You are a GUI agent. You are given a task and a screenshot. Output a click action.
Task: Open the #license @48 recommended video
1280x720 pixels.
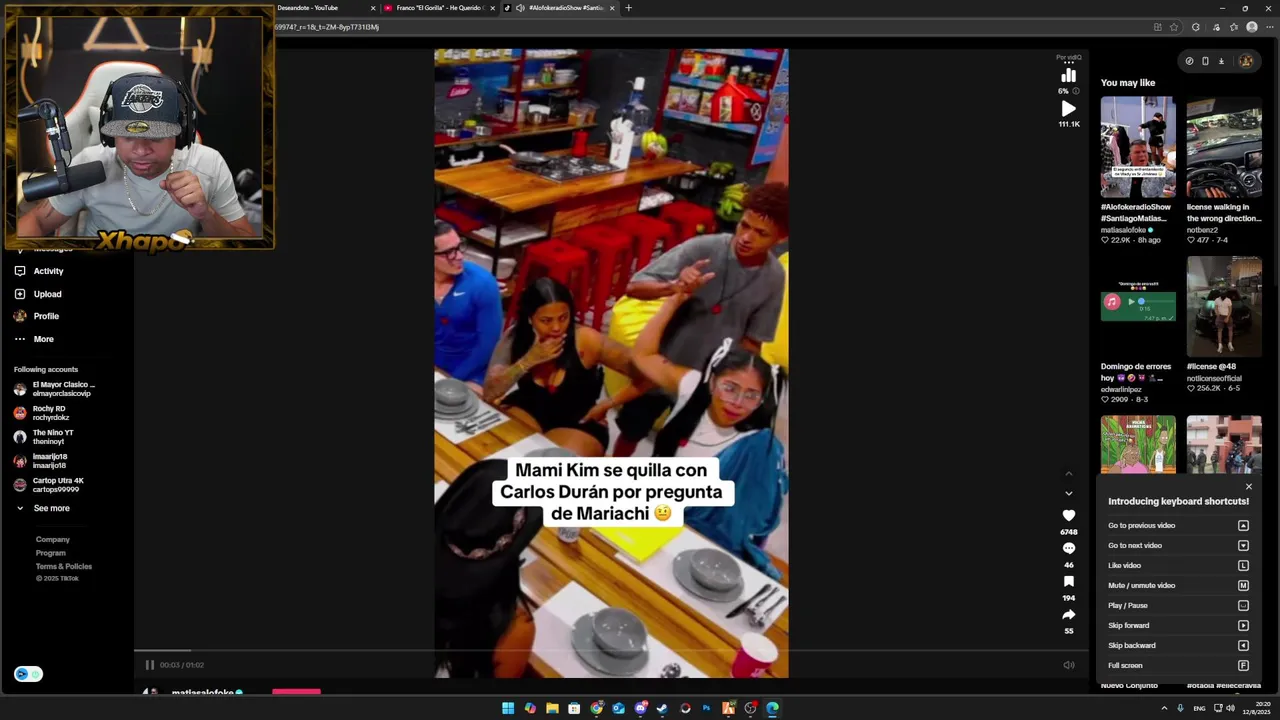pos(1224,306)
